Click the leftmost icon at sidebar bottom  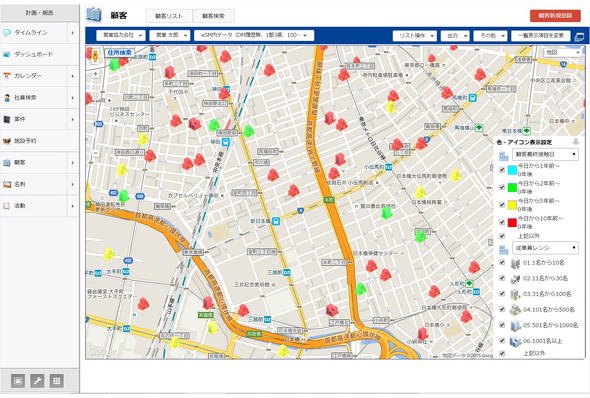tap(18, 381)
